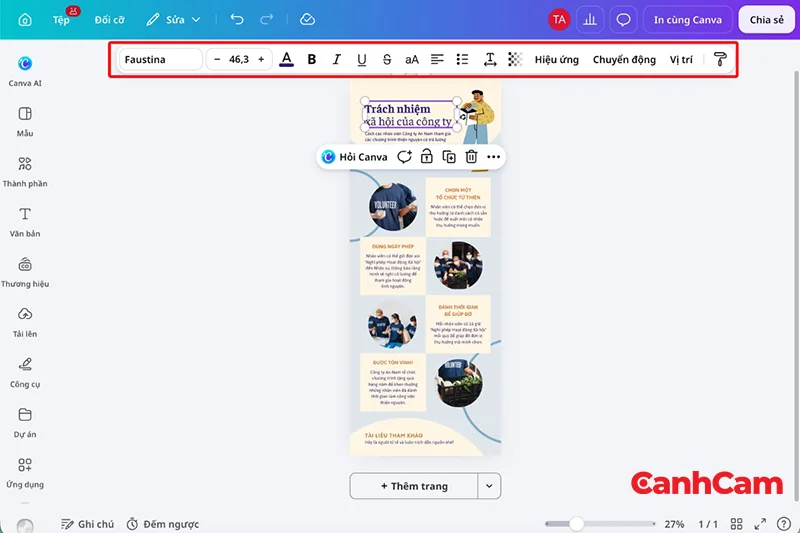Click Hỏi Canva in floating toolbar
Image resolution: width=800 pixels, height=533 pixels.
click(x=354, y=157)
